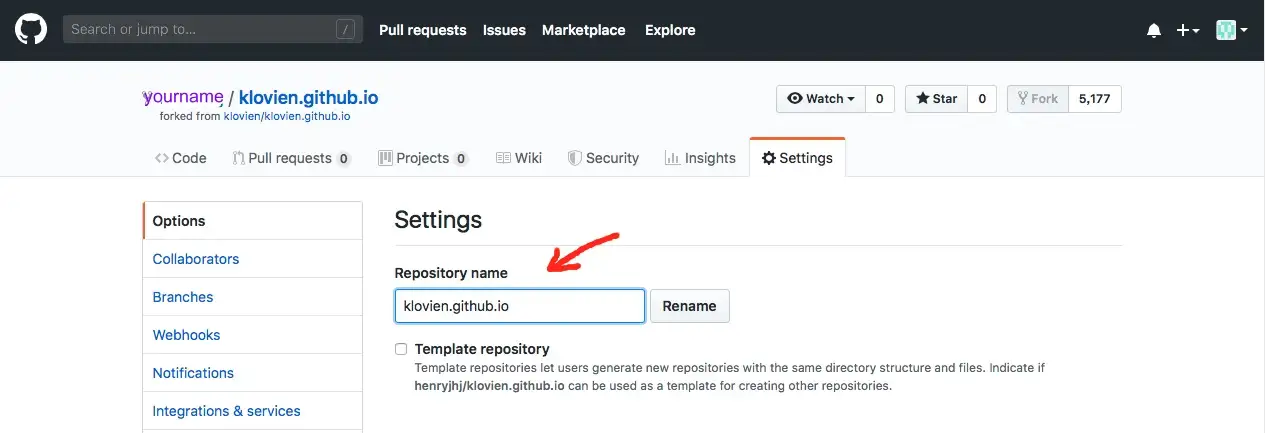This screenshot has width=1265, height=433.
Task: Click the slash shortcut key icon in search
Action: point(346,30)
